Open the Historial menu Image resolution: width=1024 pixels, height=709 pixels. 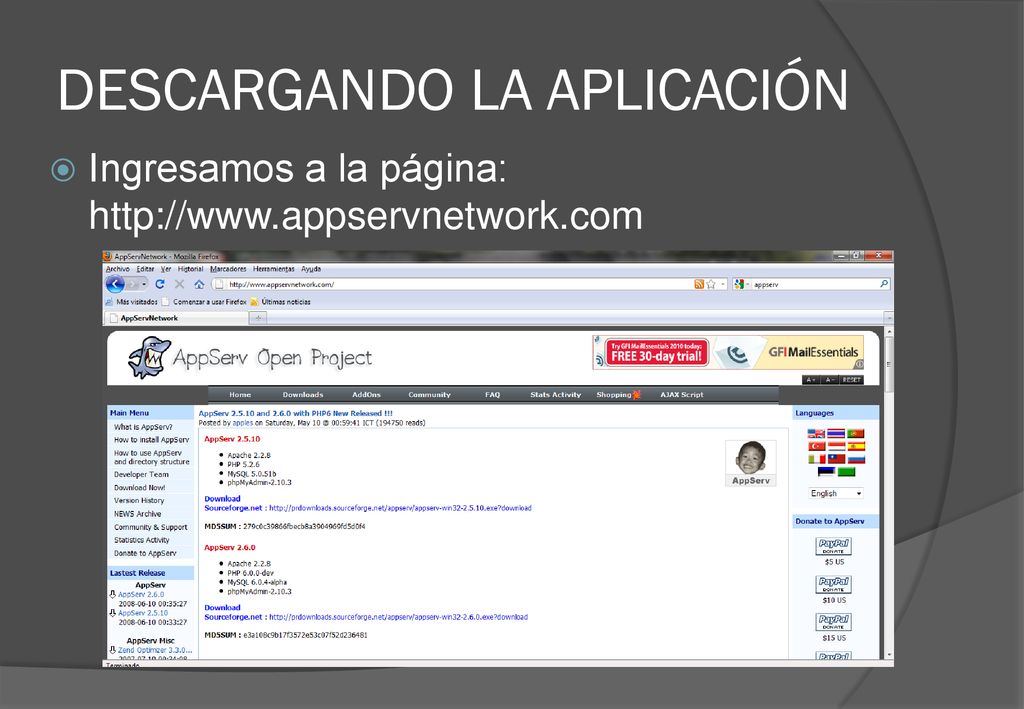click(190, 269)
